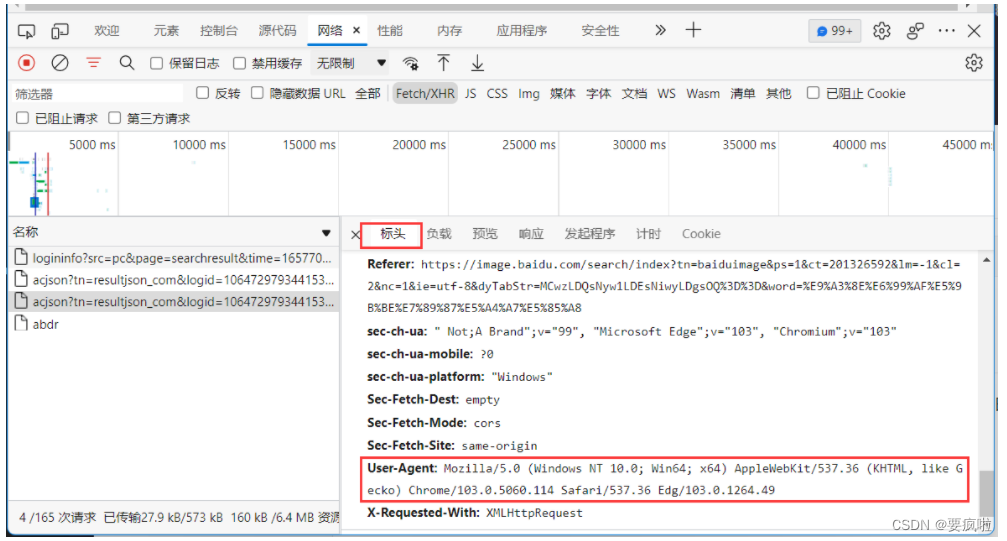This screenshot has height=541, width=1007.
Task: Open network search magnifier
Action: (127, 63)
